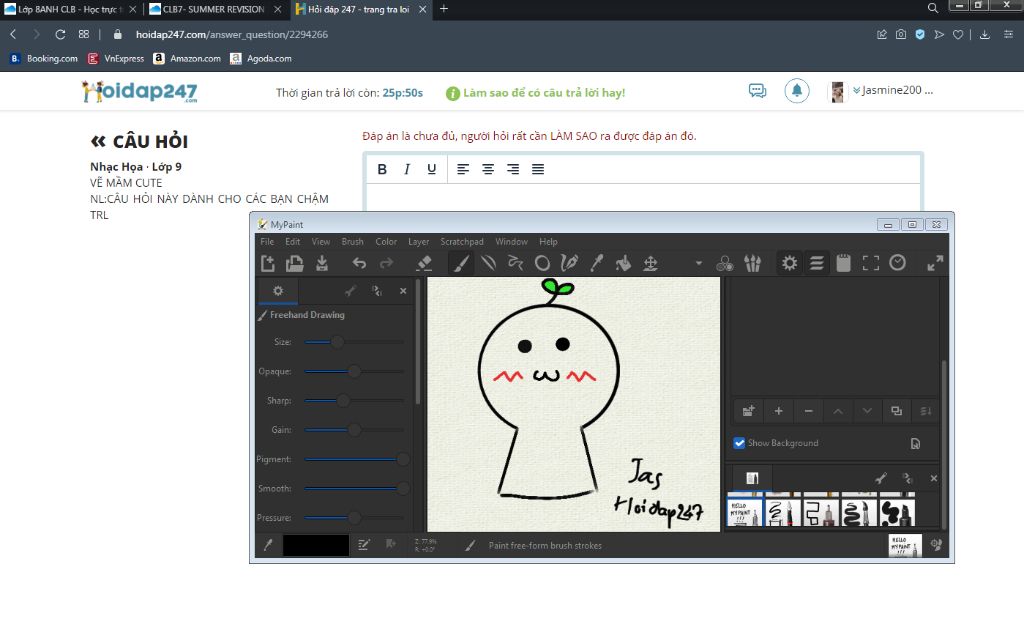Open the Brush menu in MyPaint
The height and width of the screenshot is (627, 1024).
(353, 242)
